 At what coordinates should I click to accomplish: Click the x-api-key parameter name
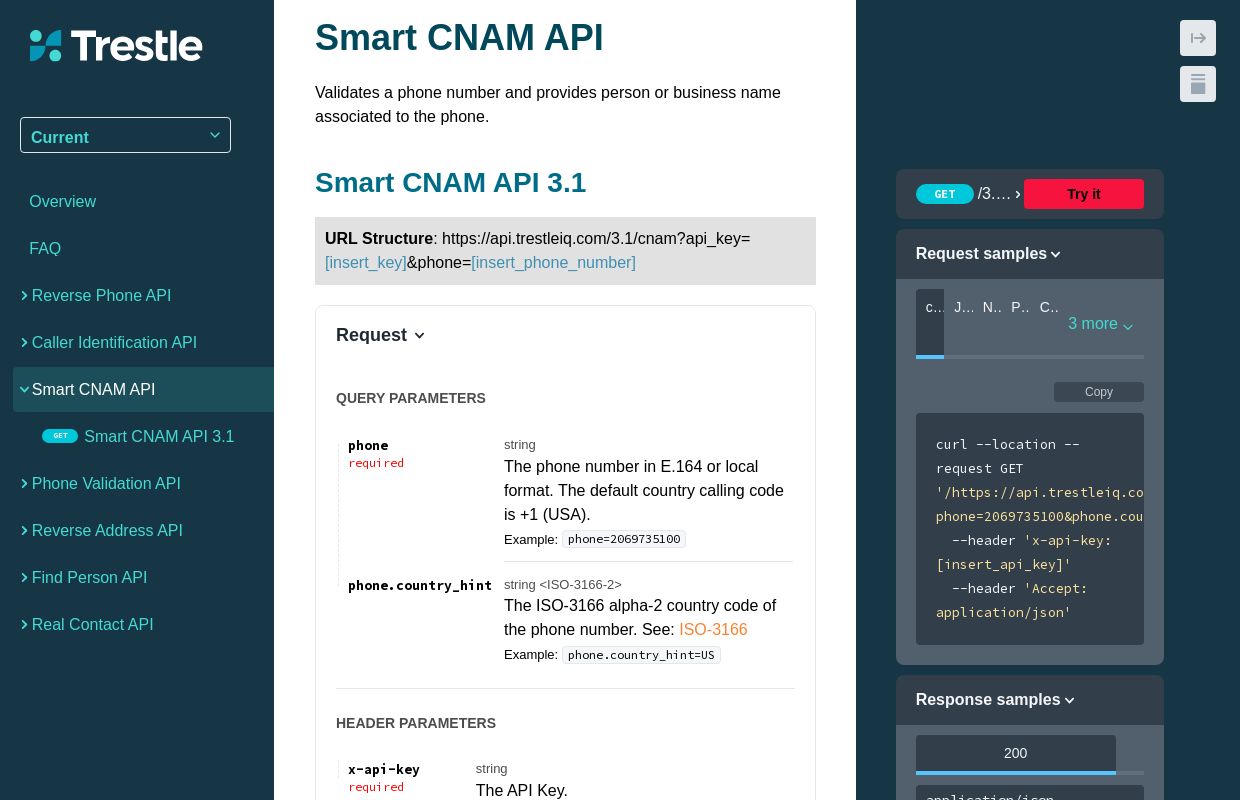(384, 769)
